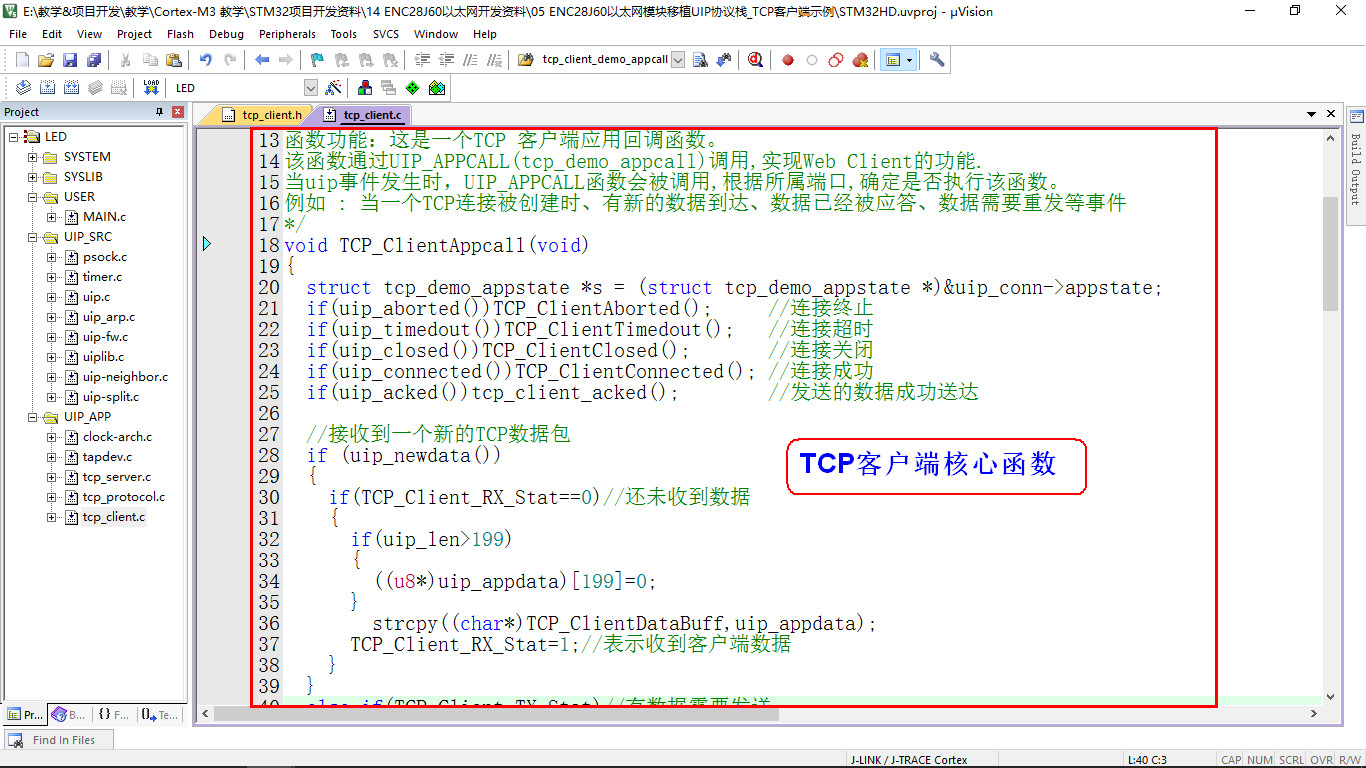
Task: Open the Flash menu
Action: tap(180, 34)
